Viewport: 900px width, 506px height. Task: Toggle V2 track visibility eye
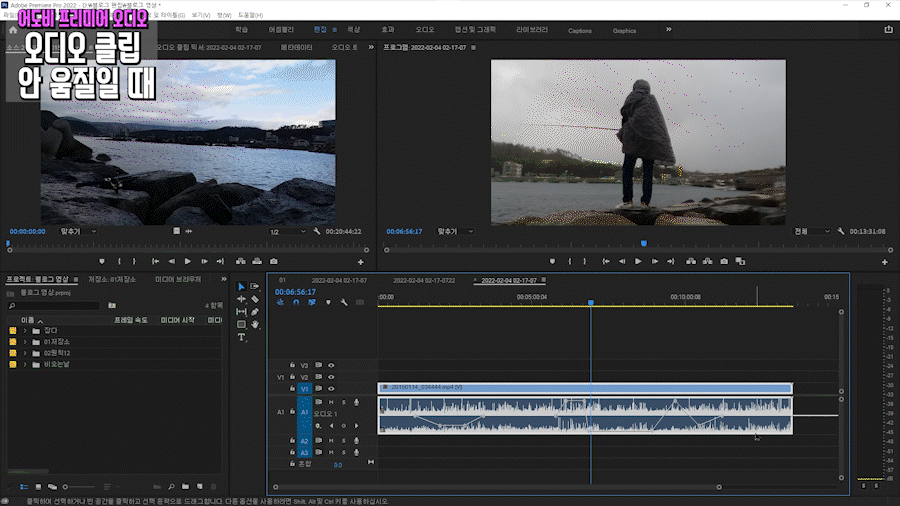point(331,377)
